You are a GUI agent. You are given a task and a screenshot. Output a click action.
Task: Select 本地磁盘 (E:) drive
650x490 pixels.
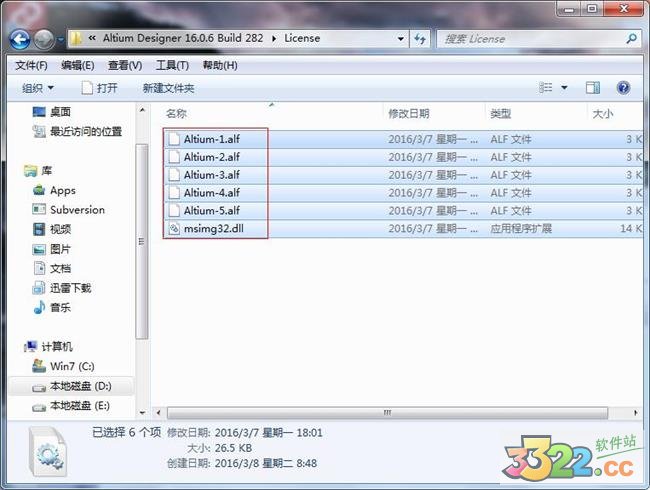(x=71, y=405)
